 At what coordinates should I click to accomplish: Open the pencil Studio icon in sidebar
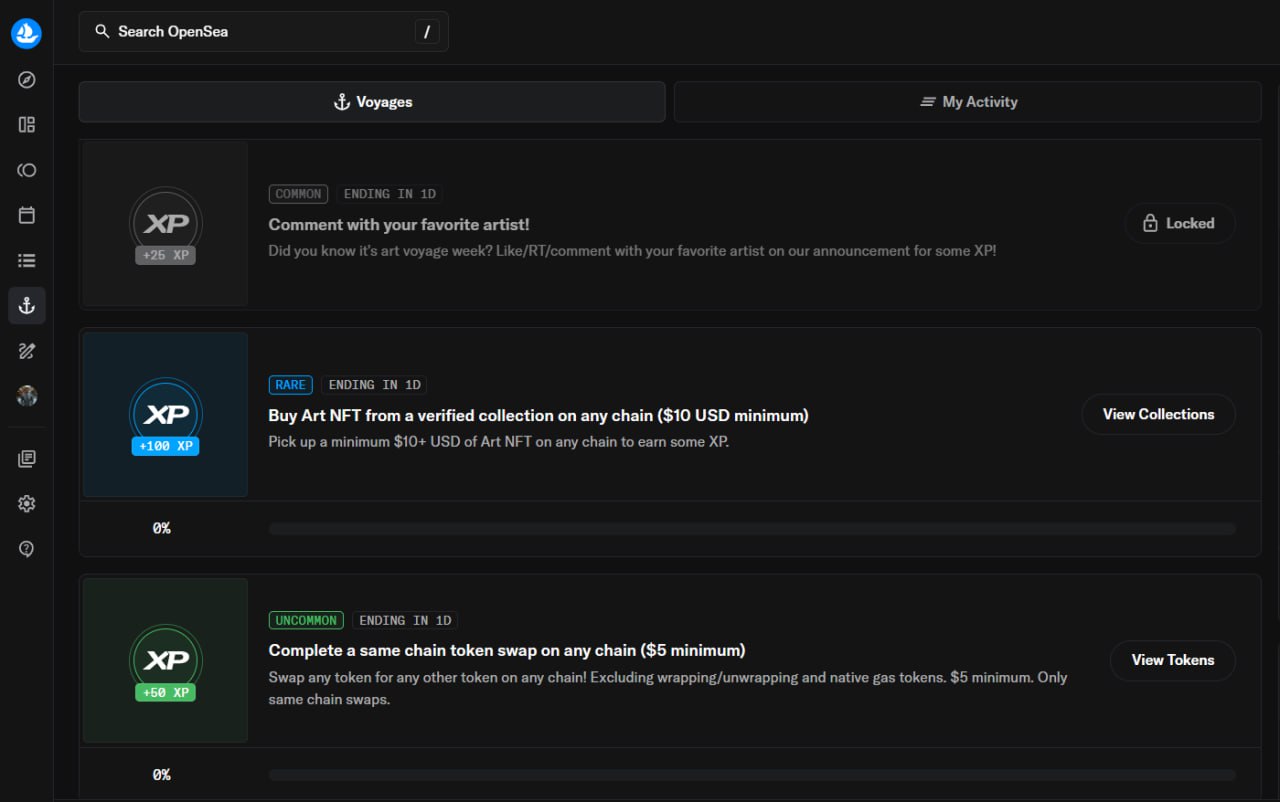pos(27,350)
